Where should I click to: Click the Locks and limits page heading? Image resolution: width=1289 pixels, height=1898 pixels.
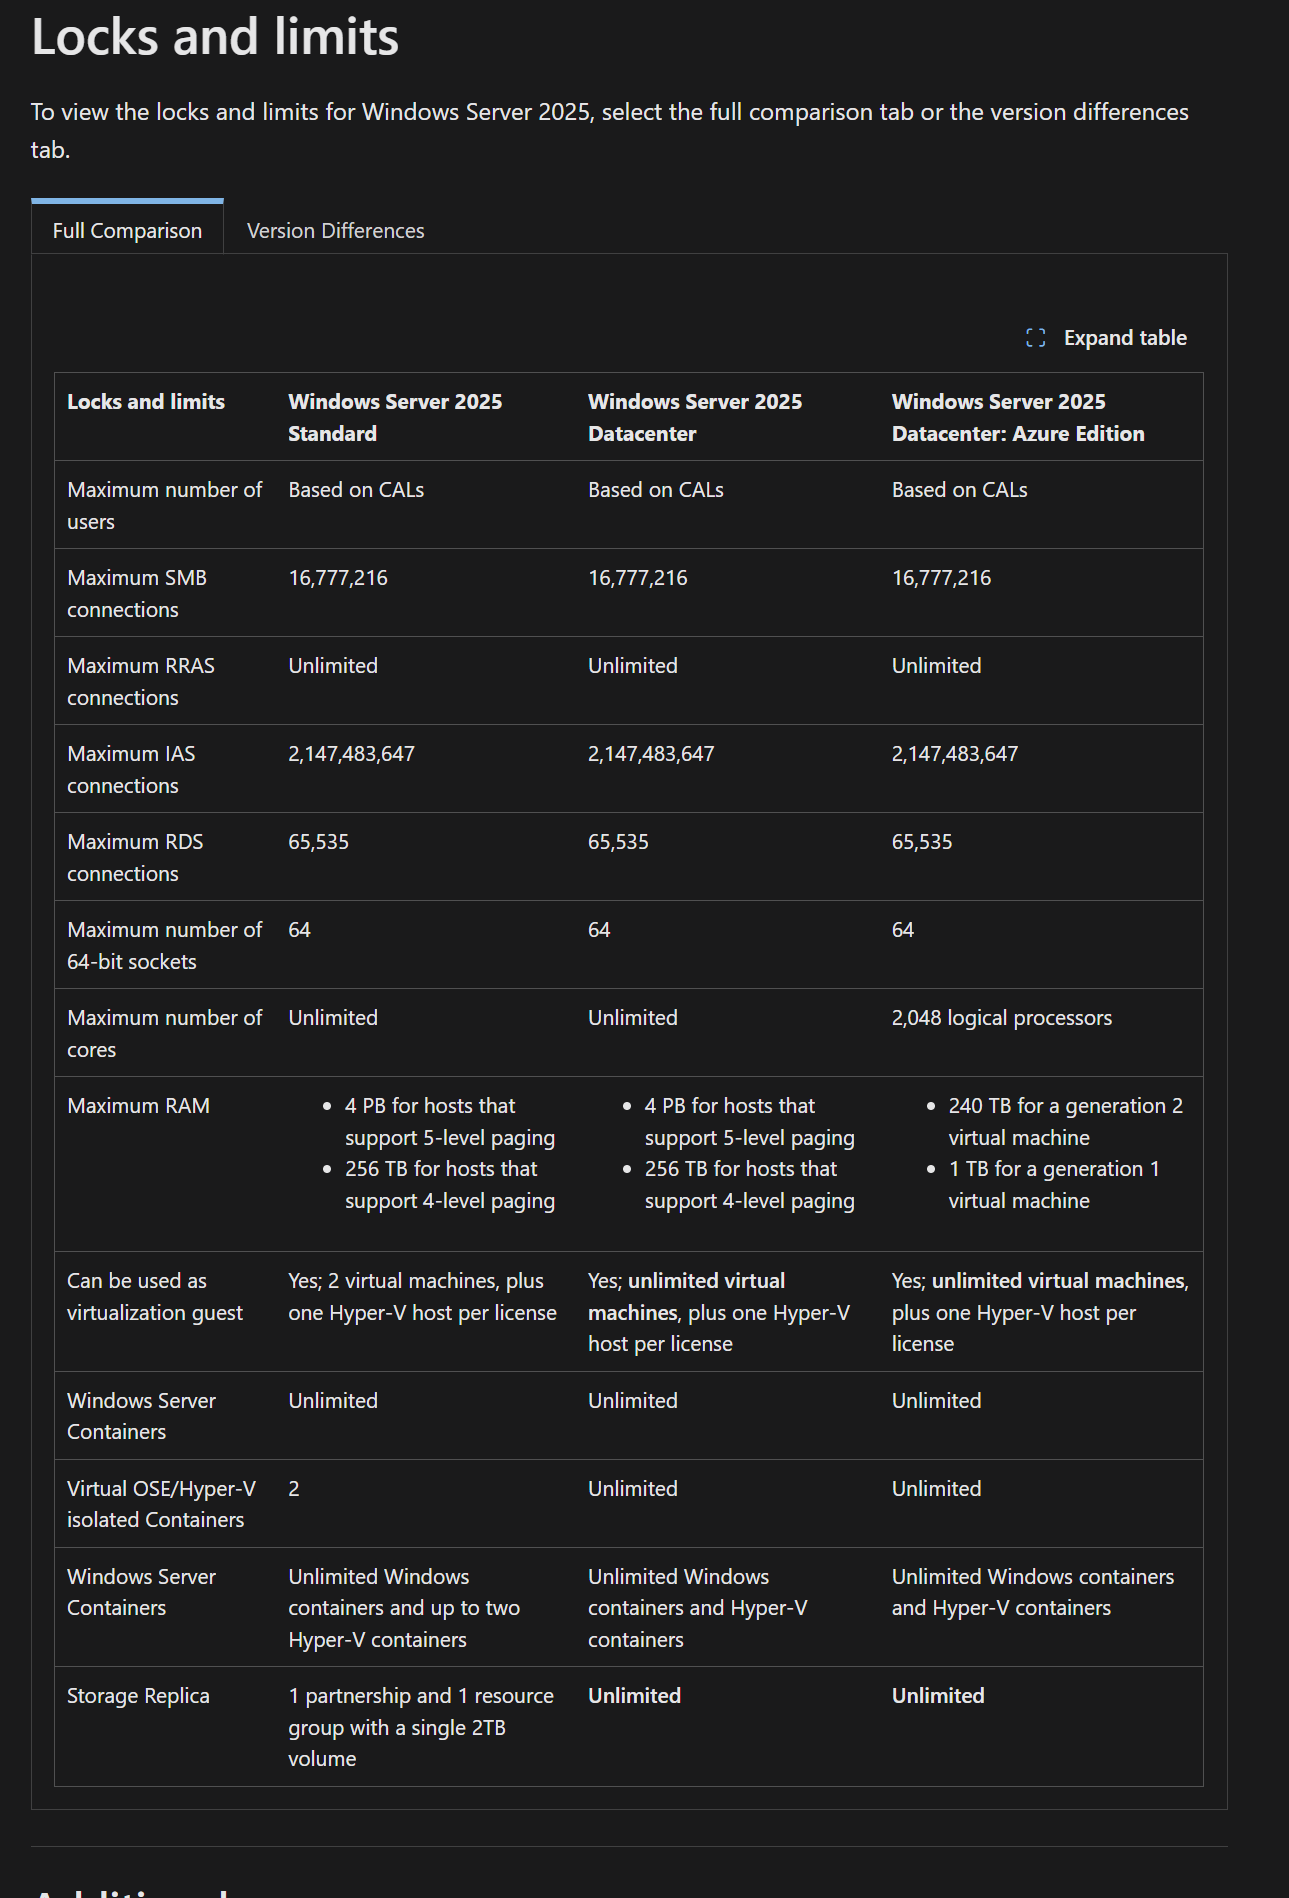[x=215, y=37]
